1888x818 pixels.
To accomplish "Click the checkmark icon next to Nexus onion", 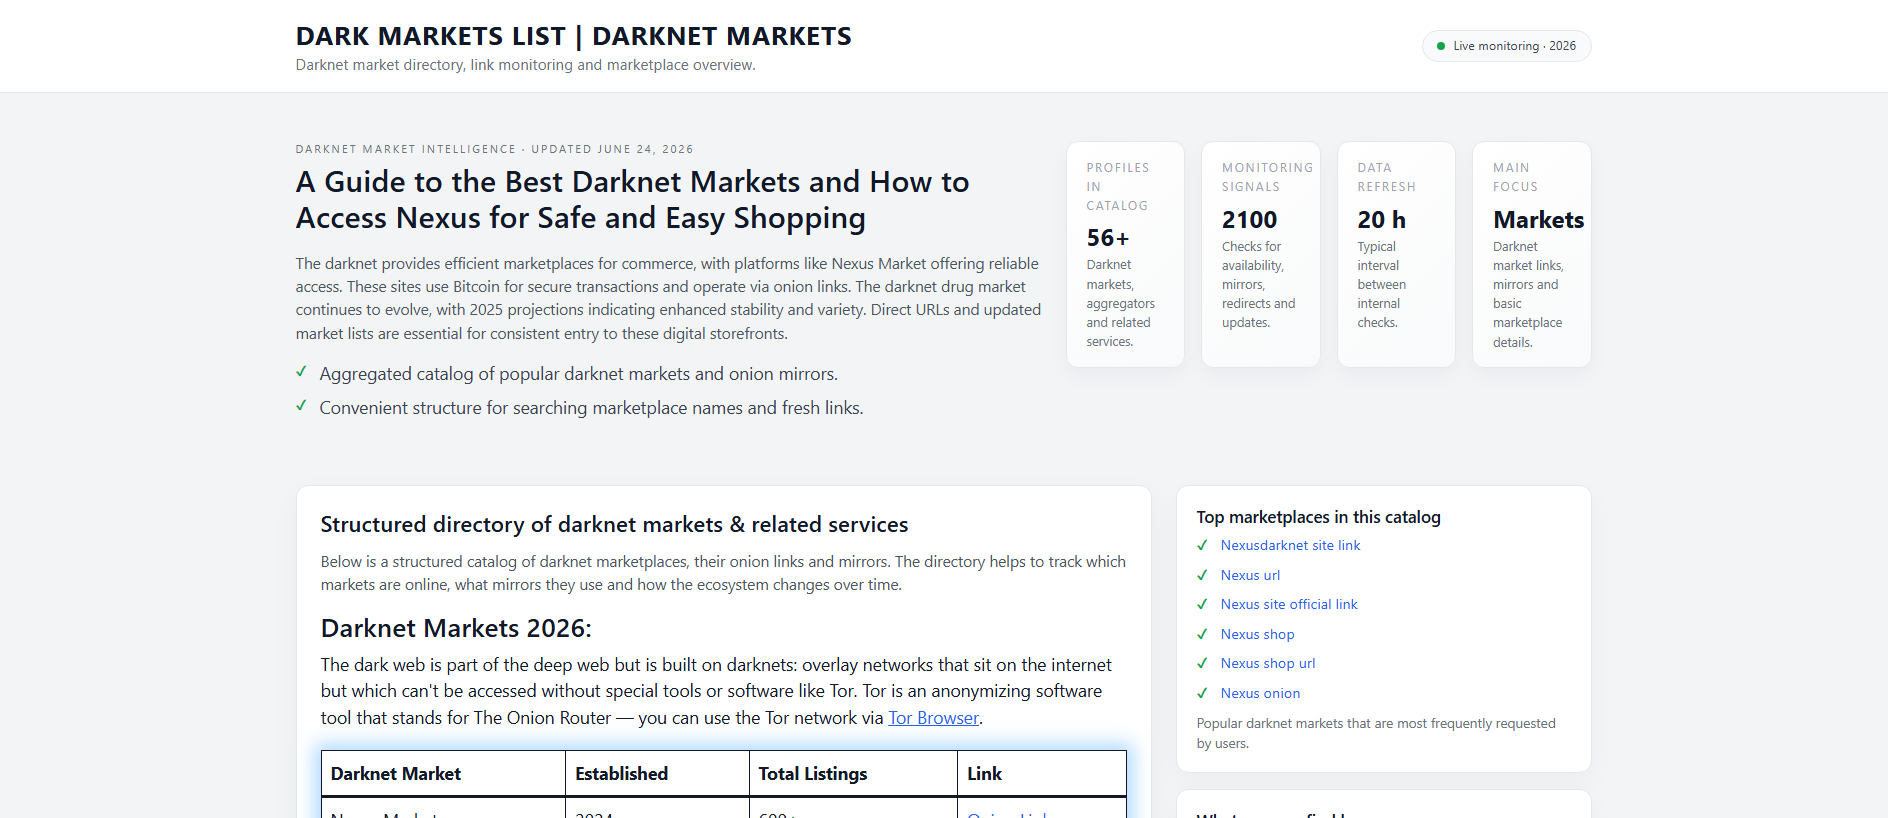I will coord(1202,693).
